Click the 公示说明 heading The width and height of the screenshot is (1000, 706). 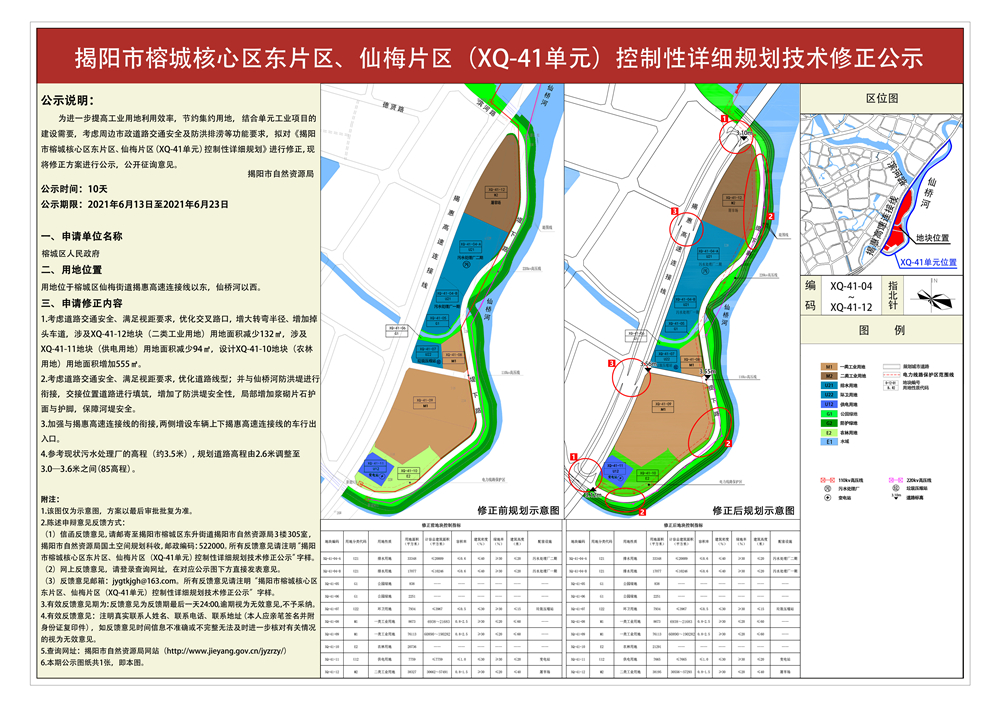(68, 100)
